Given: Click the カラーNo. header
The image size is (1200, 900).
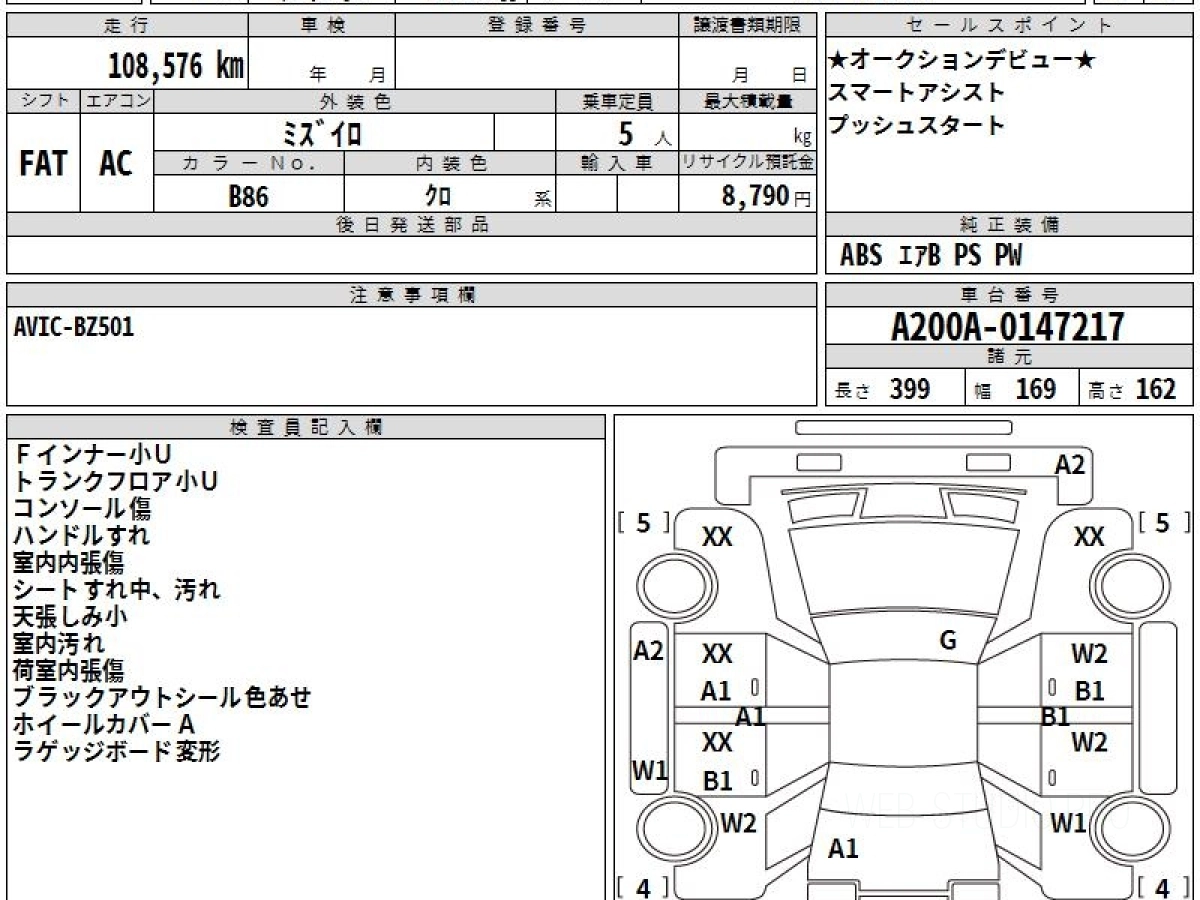Looking at the screenshot, I should coord(249,163).
